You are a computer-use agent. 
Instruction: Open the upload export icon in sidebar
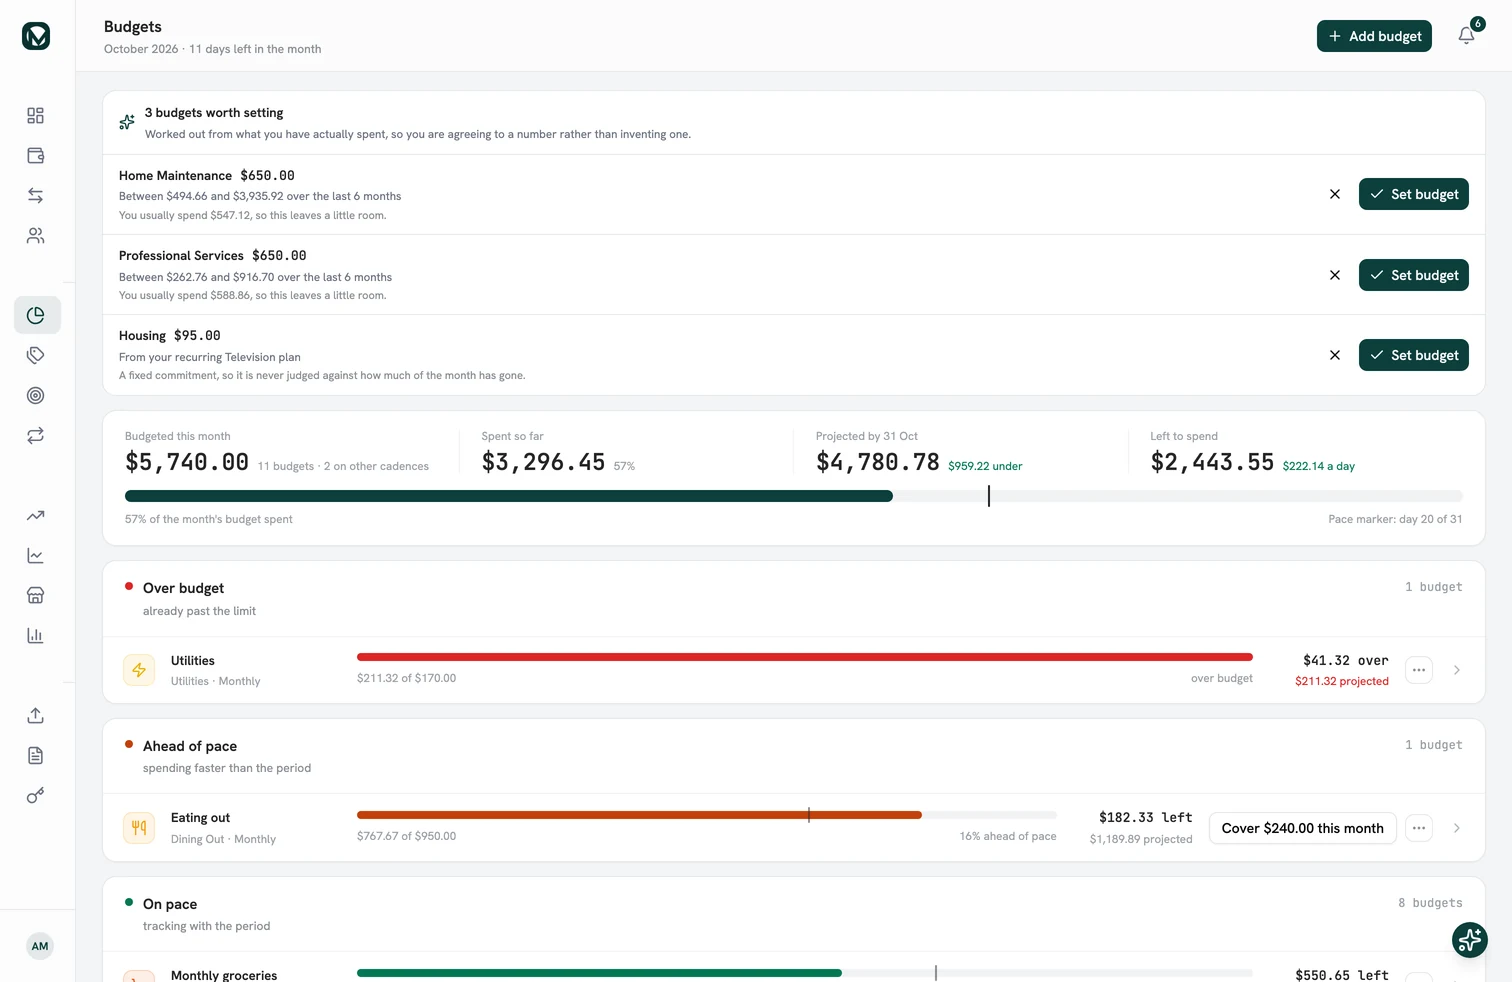click(x=36, y=716)
